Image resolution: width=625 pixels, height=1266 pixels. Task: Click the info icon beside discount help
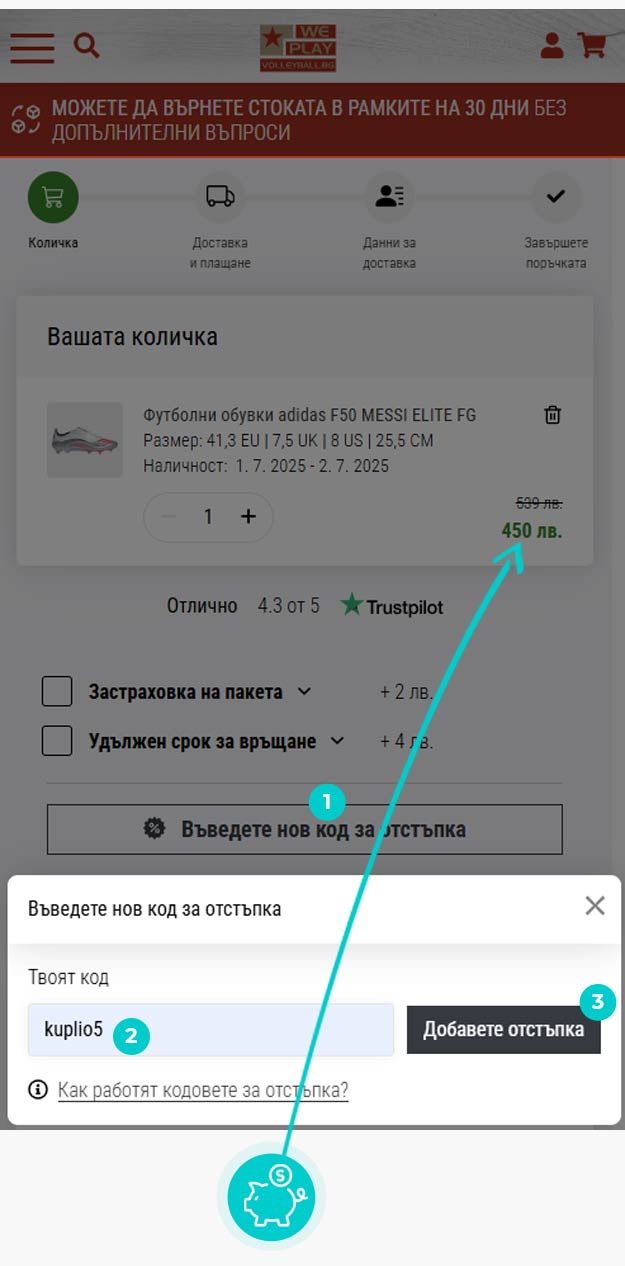[38, 1089]
